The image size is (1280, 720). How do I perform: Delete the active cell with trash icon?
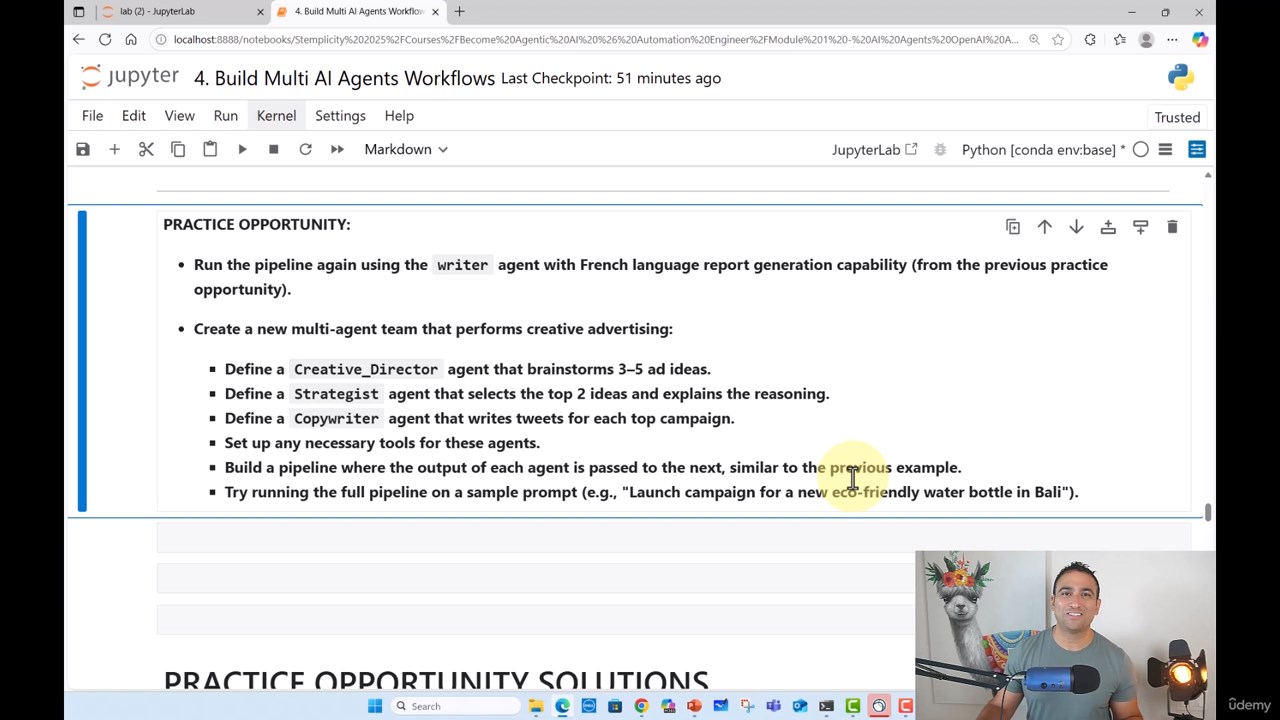click(x=1172, y=227)
